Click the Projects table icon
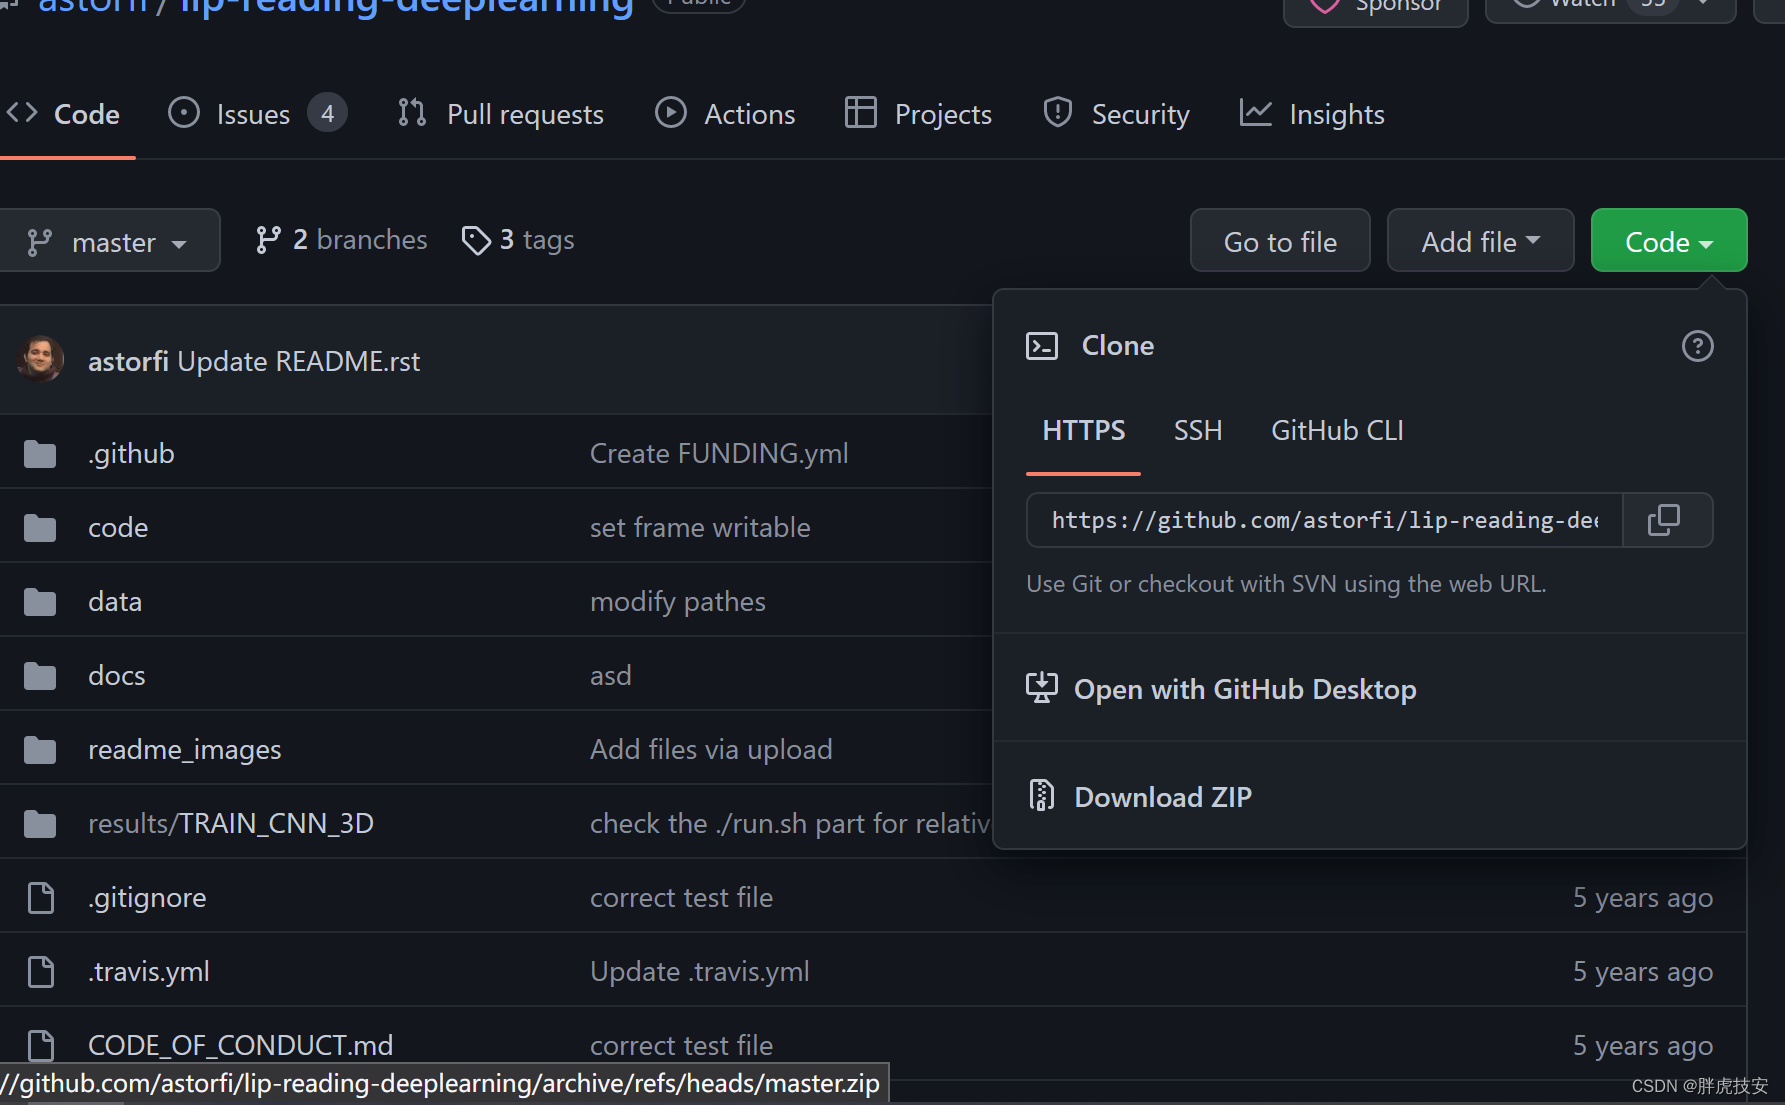Viewport: 1785px width, 1105px height. tap(861, 113)
